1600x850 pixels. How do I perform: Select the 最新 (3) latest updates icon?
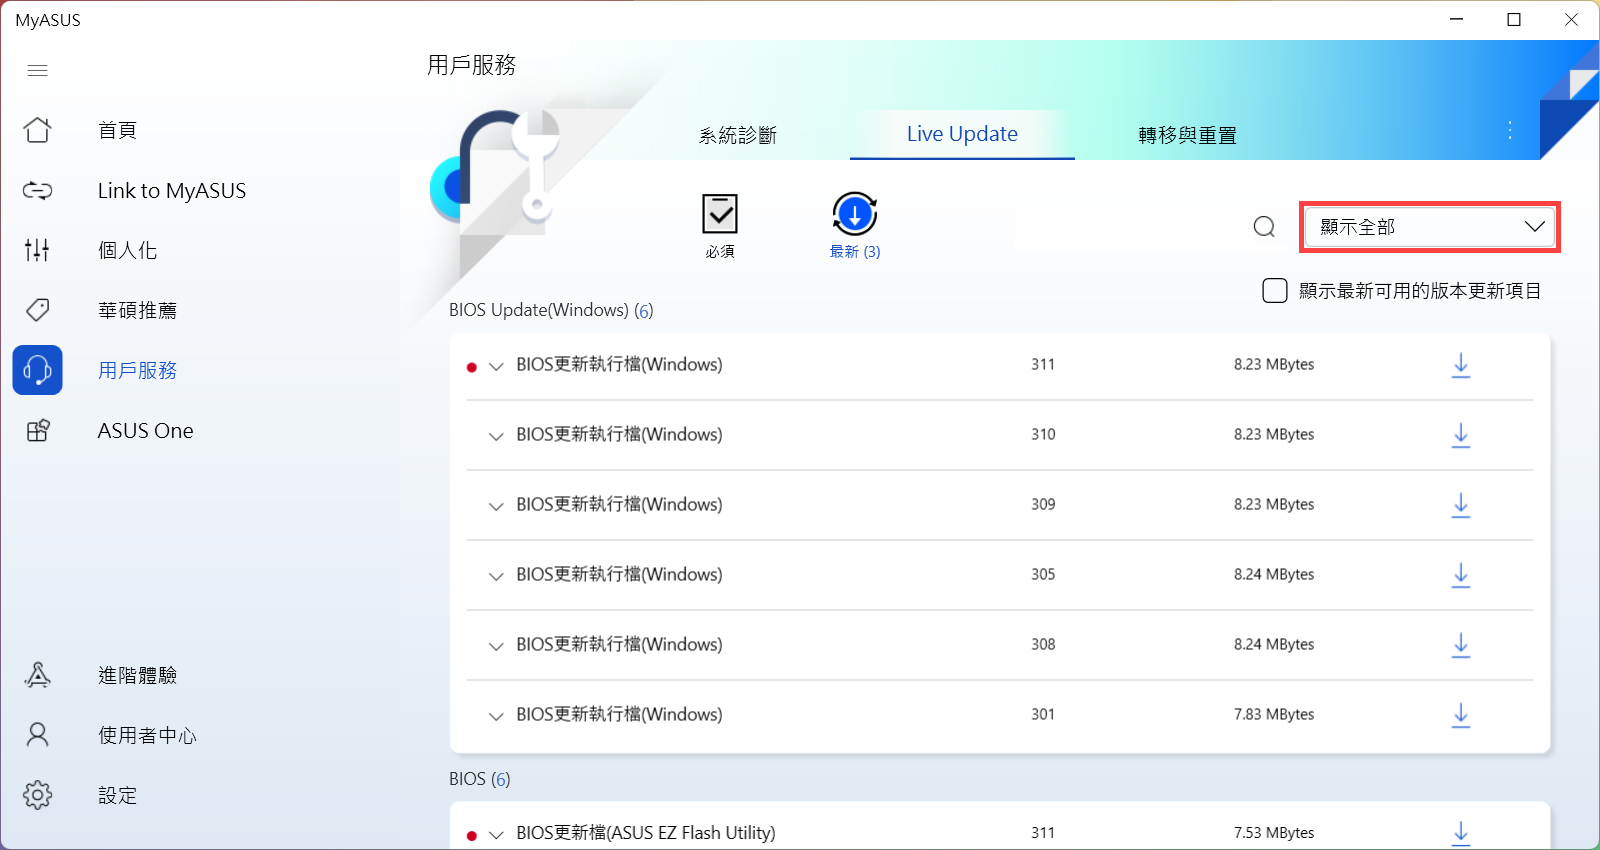pos(854,214)
